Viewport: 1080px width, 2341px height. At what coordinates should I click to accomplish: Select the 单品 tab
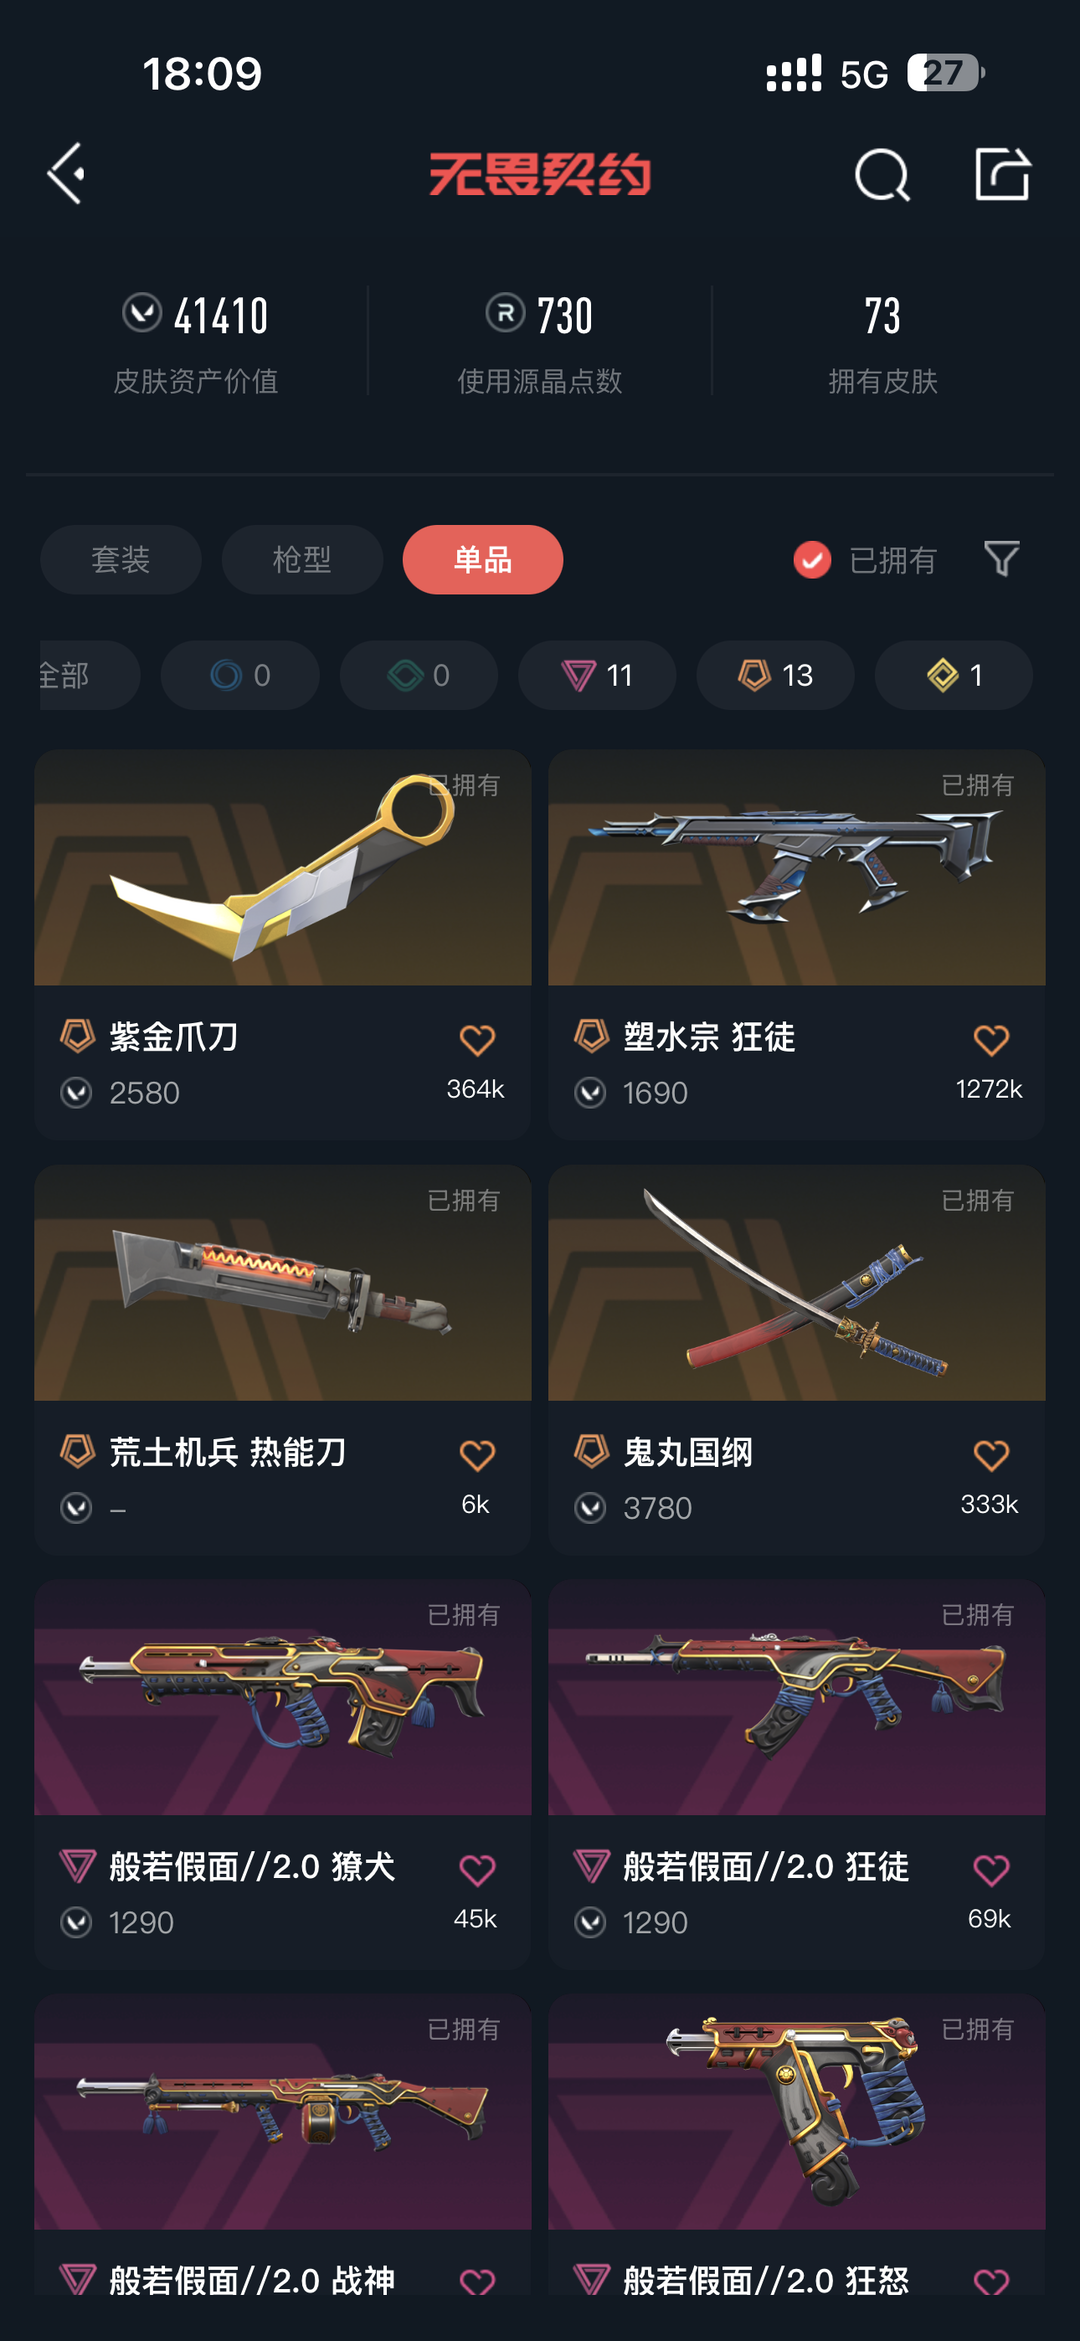click(483, 559)
